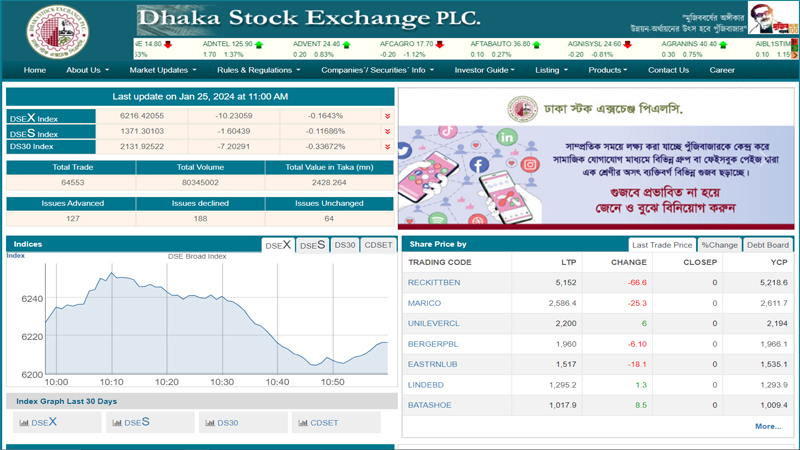This screenshot has width=800, height=450.
Task: Expand the Market Updates dropdown menu
Action: coord(163,70)
